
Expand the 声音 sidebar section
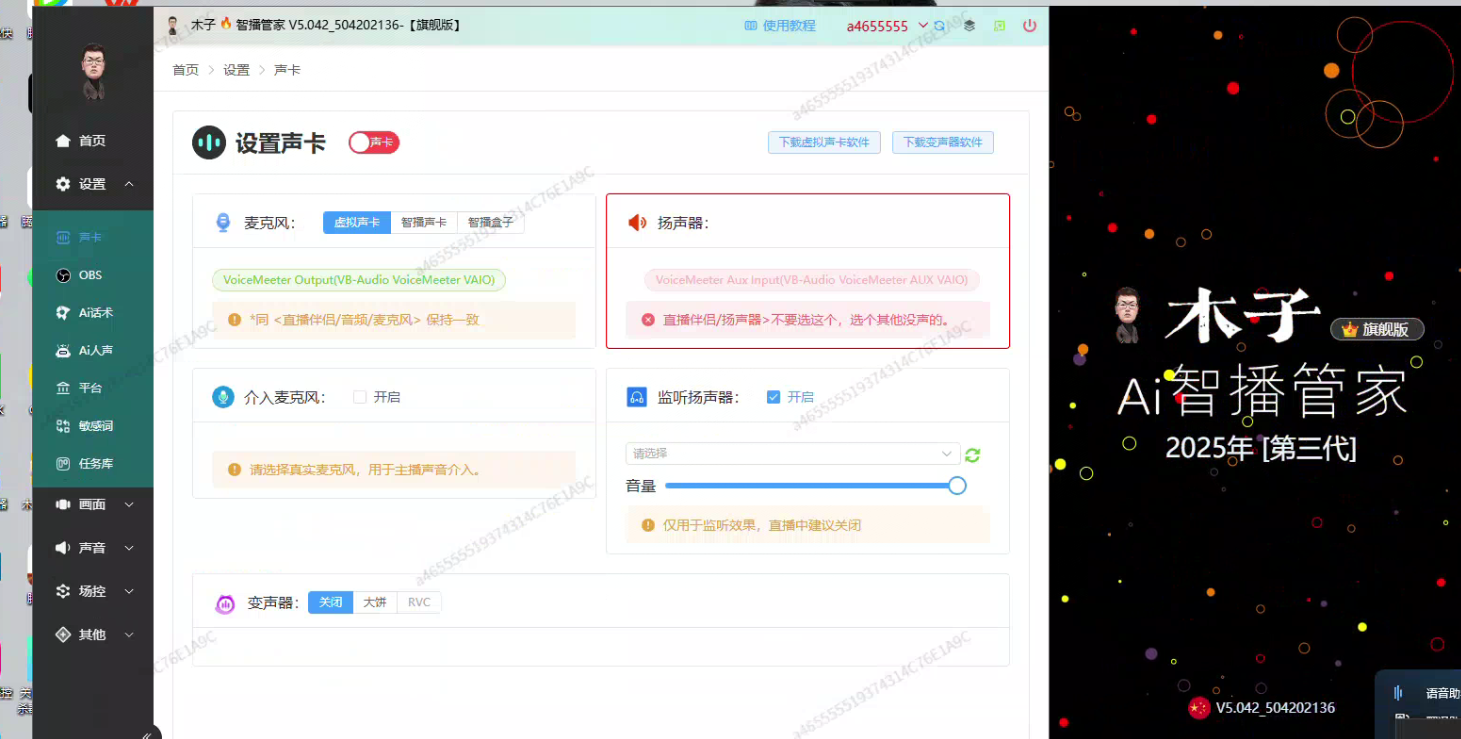129,548
